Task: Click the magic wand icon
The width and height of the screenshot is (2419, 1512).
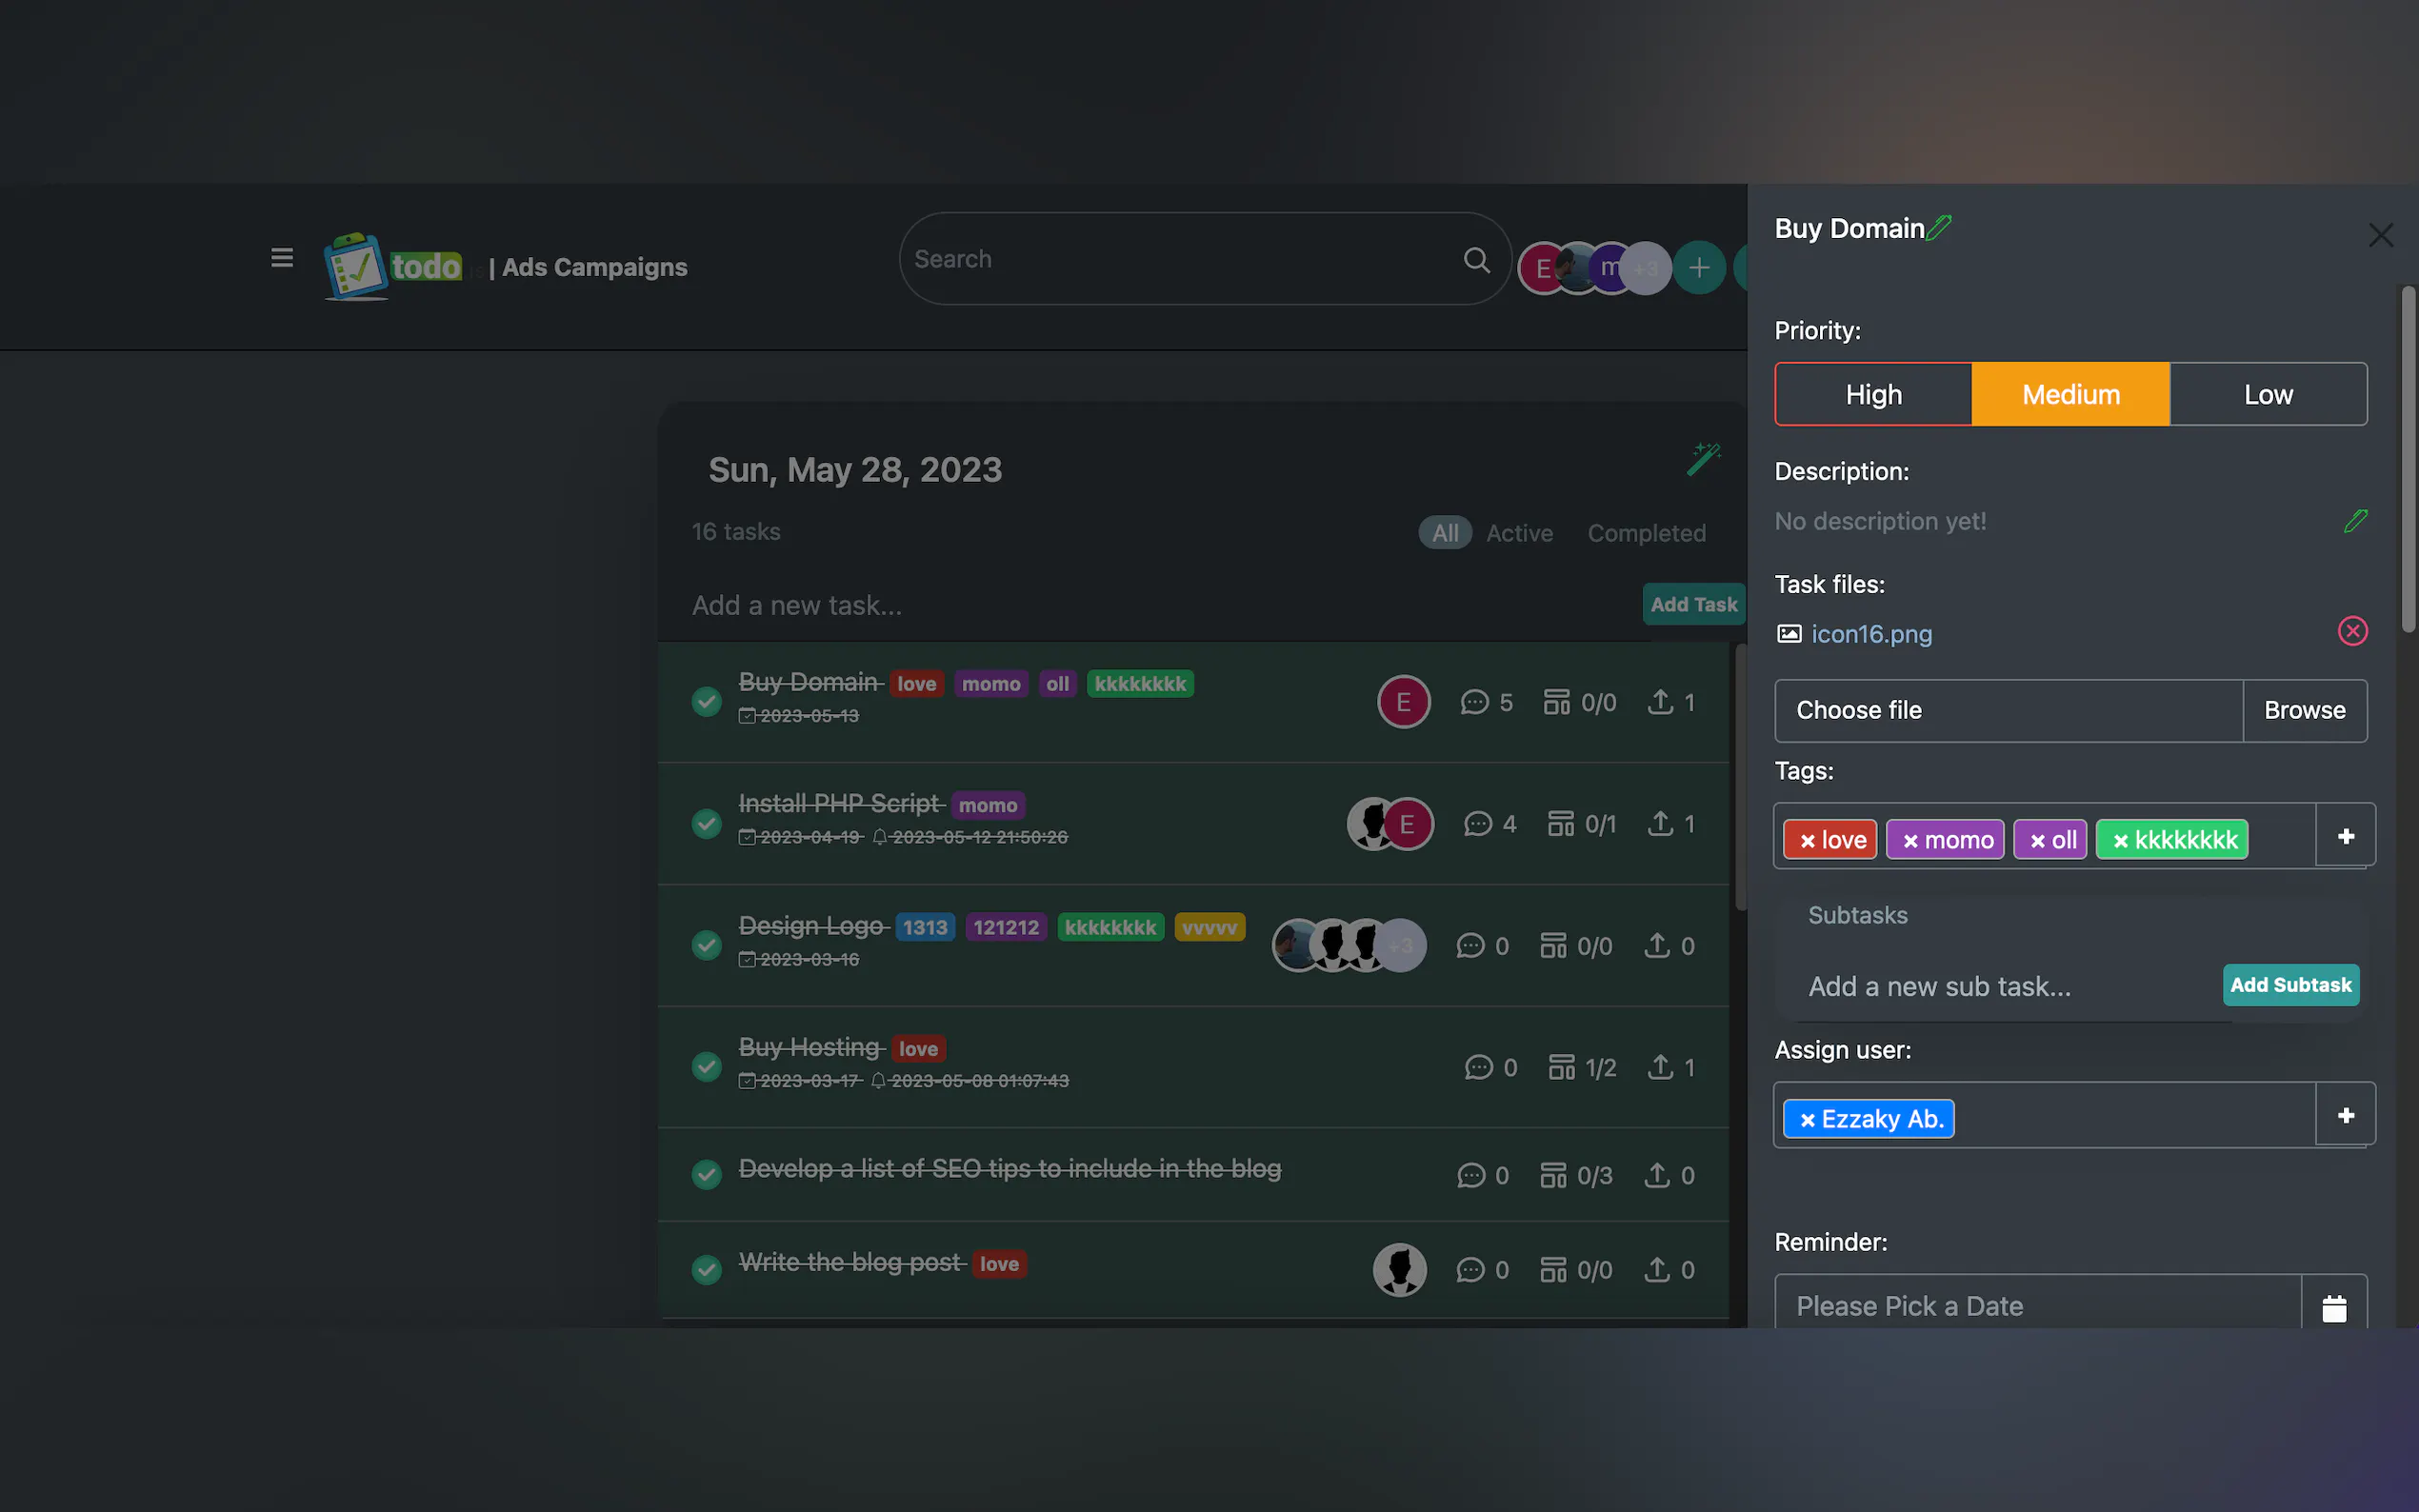Action: pyautogui.click(x=1704, y=459)
